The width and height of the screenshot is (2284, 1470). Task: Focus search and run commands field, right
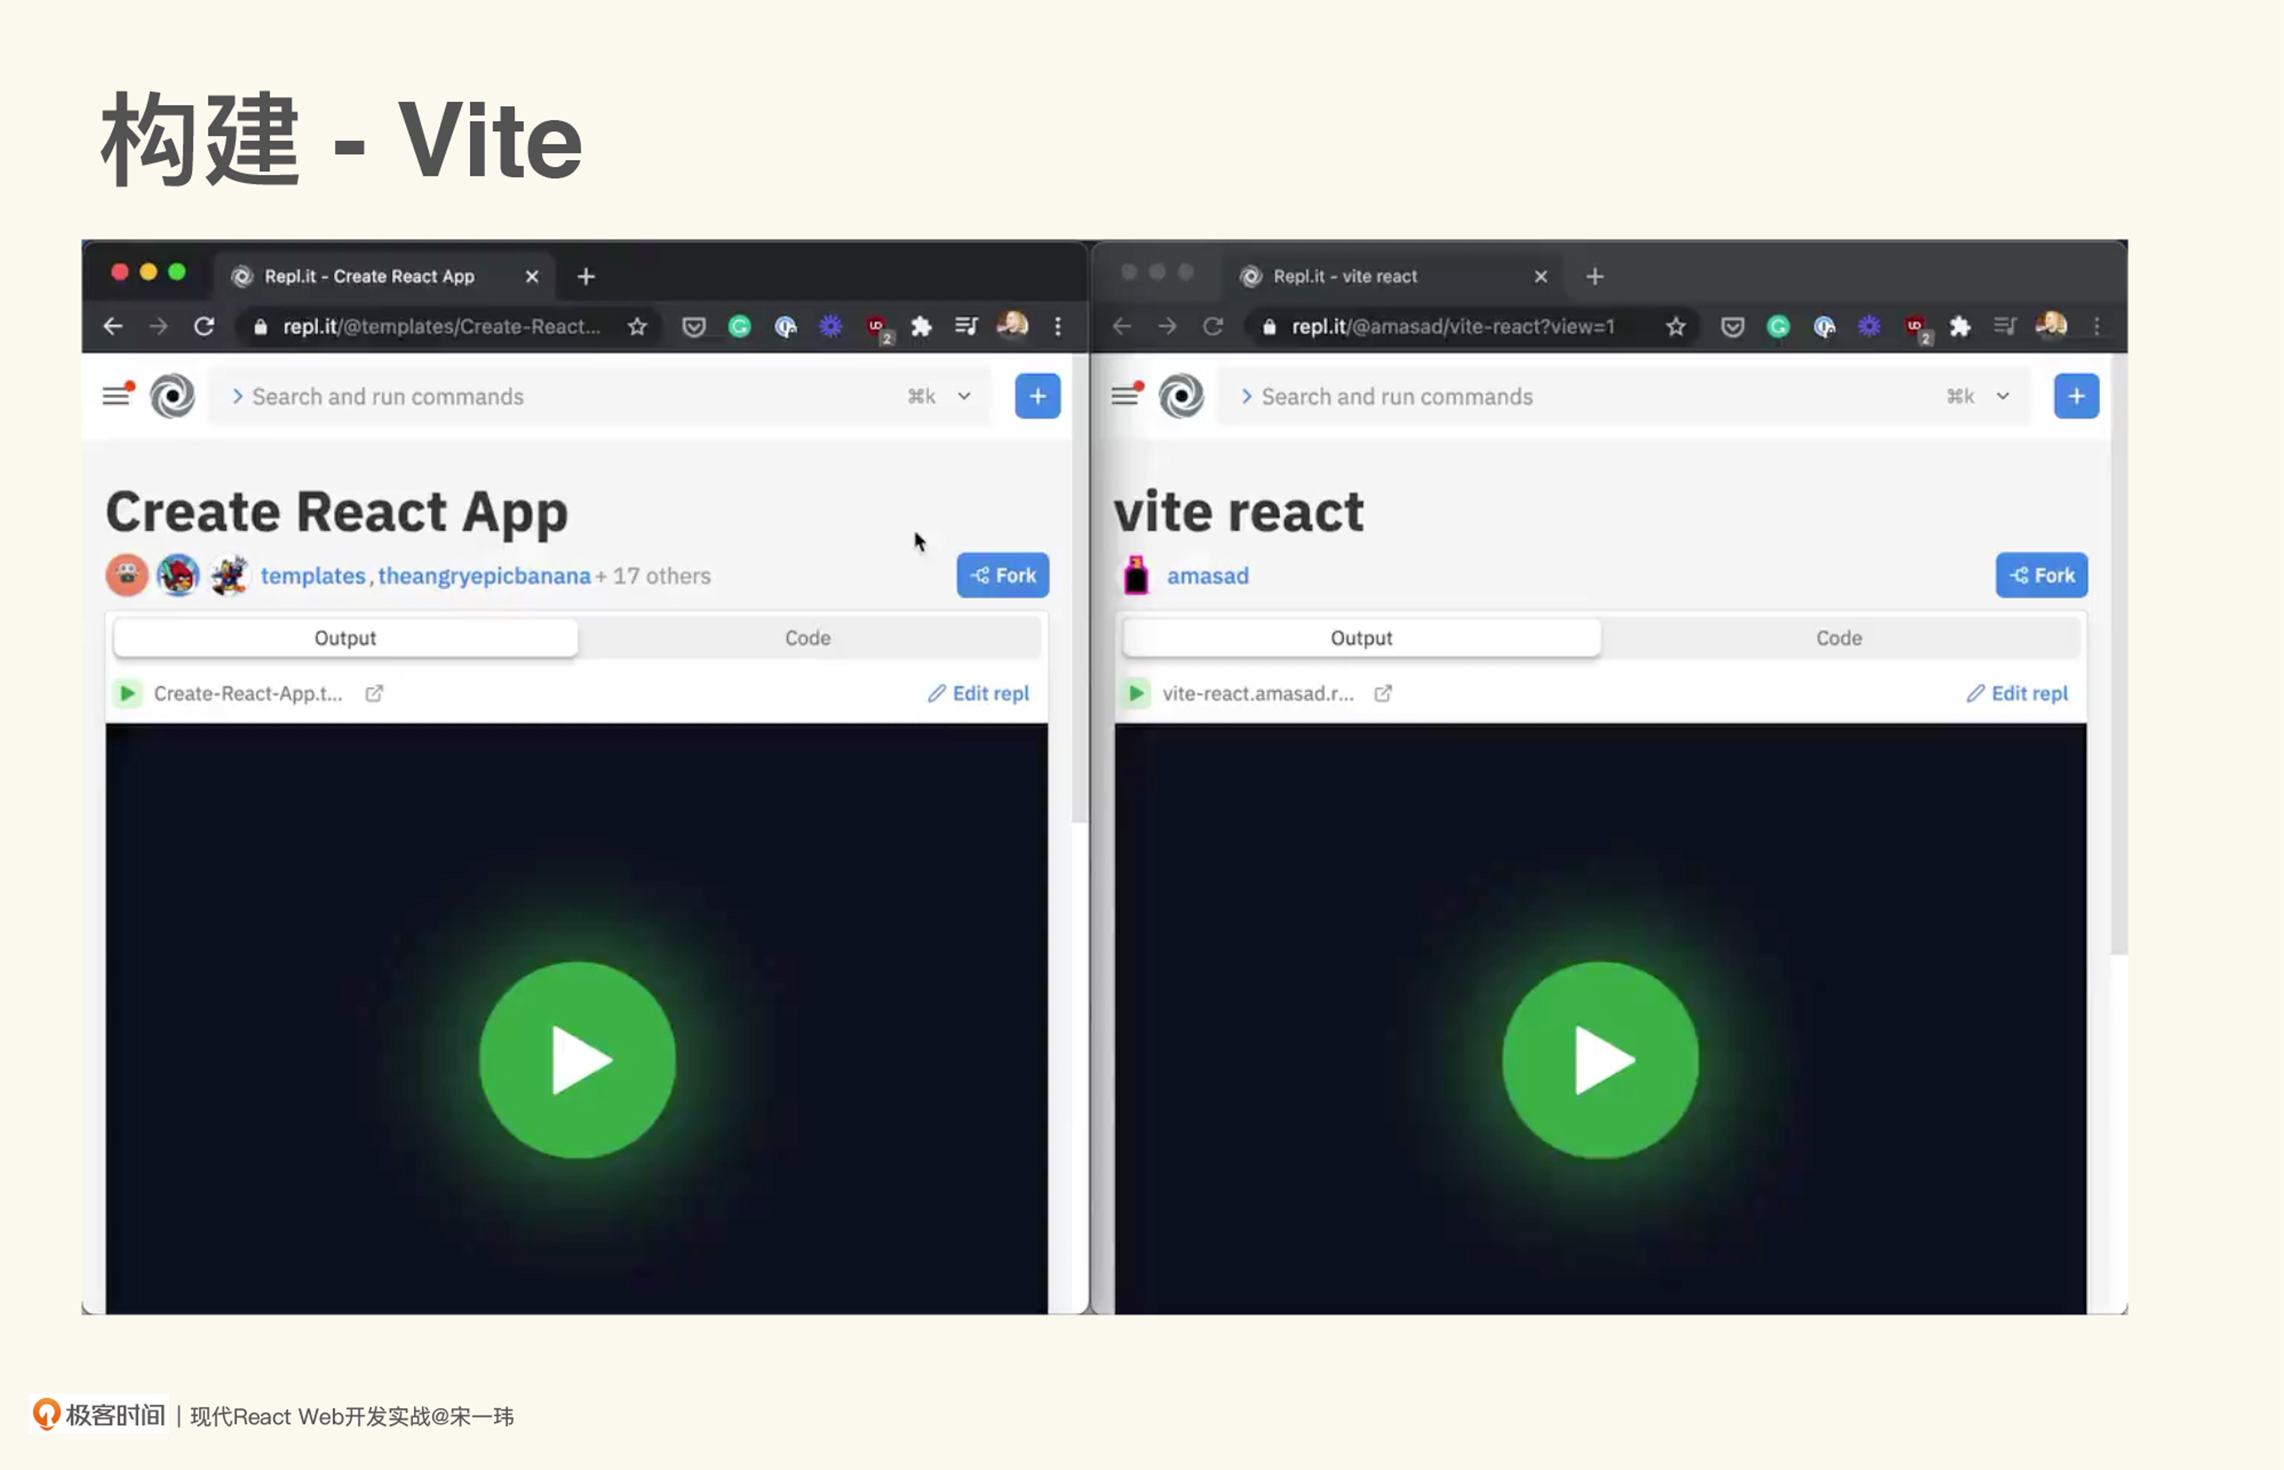[x=1624, y=396]
